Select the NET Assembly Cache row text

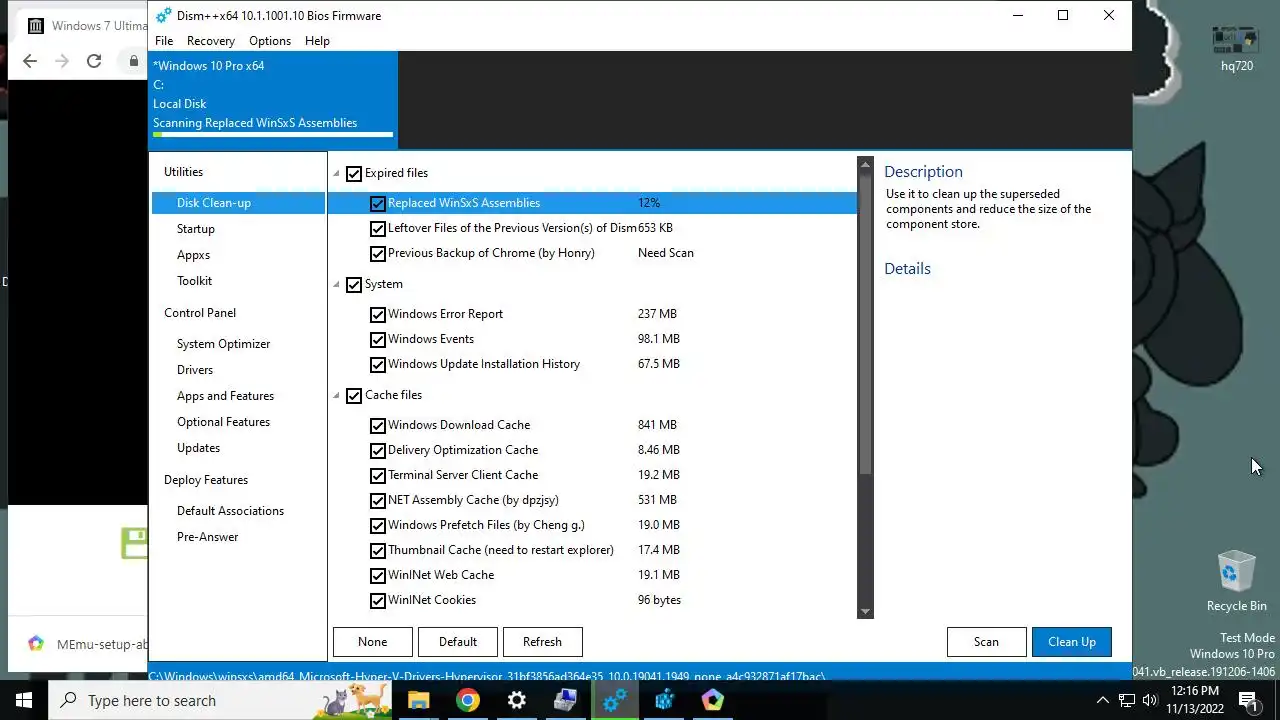473,500
